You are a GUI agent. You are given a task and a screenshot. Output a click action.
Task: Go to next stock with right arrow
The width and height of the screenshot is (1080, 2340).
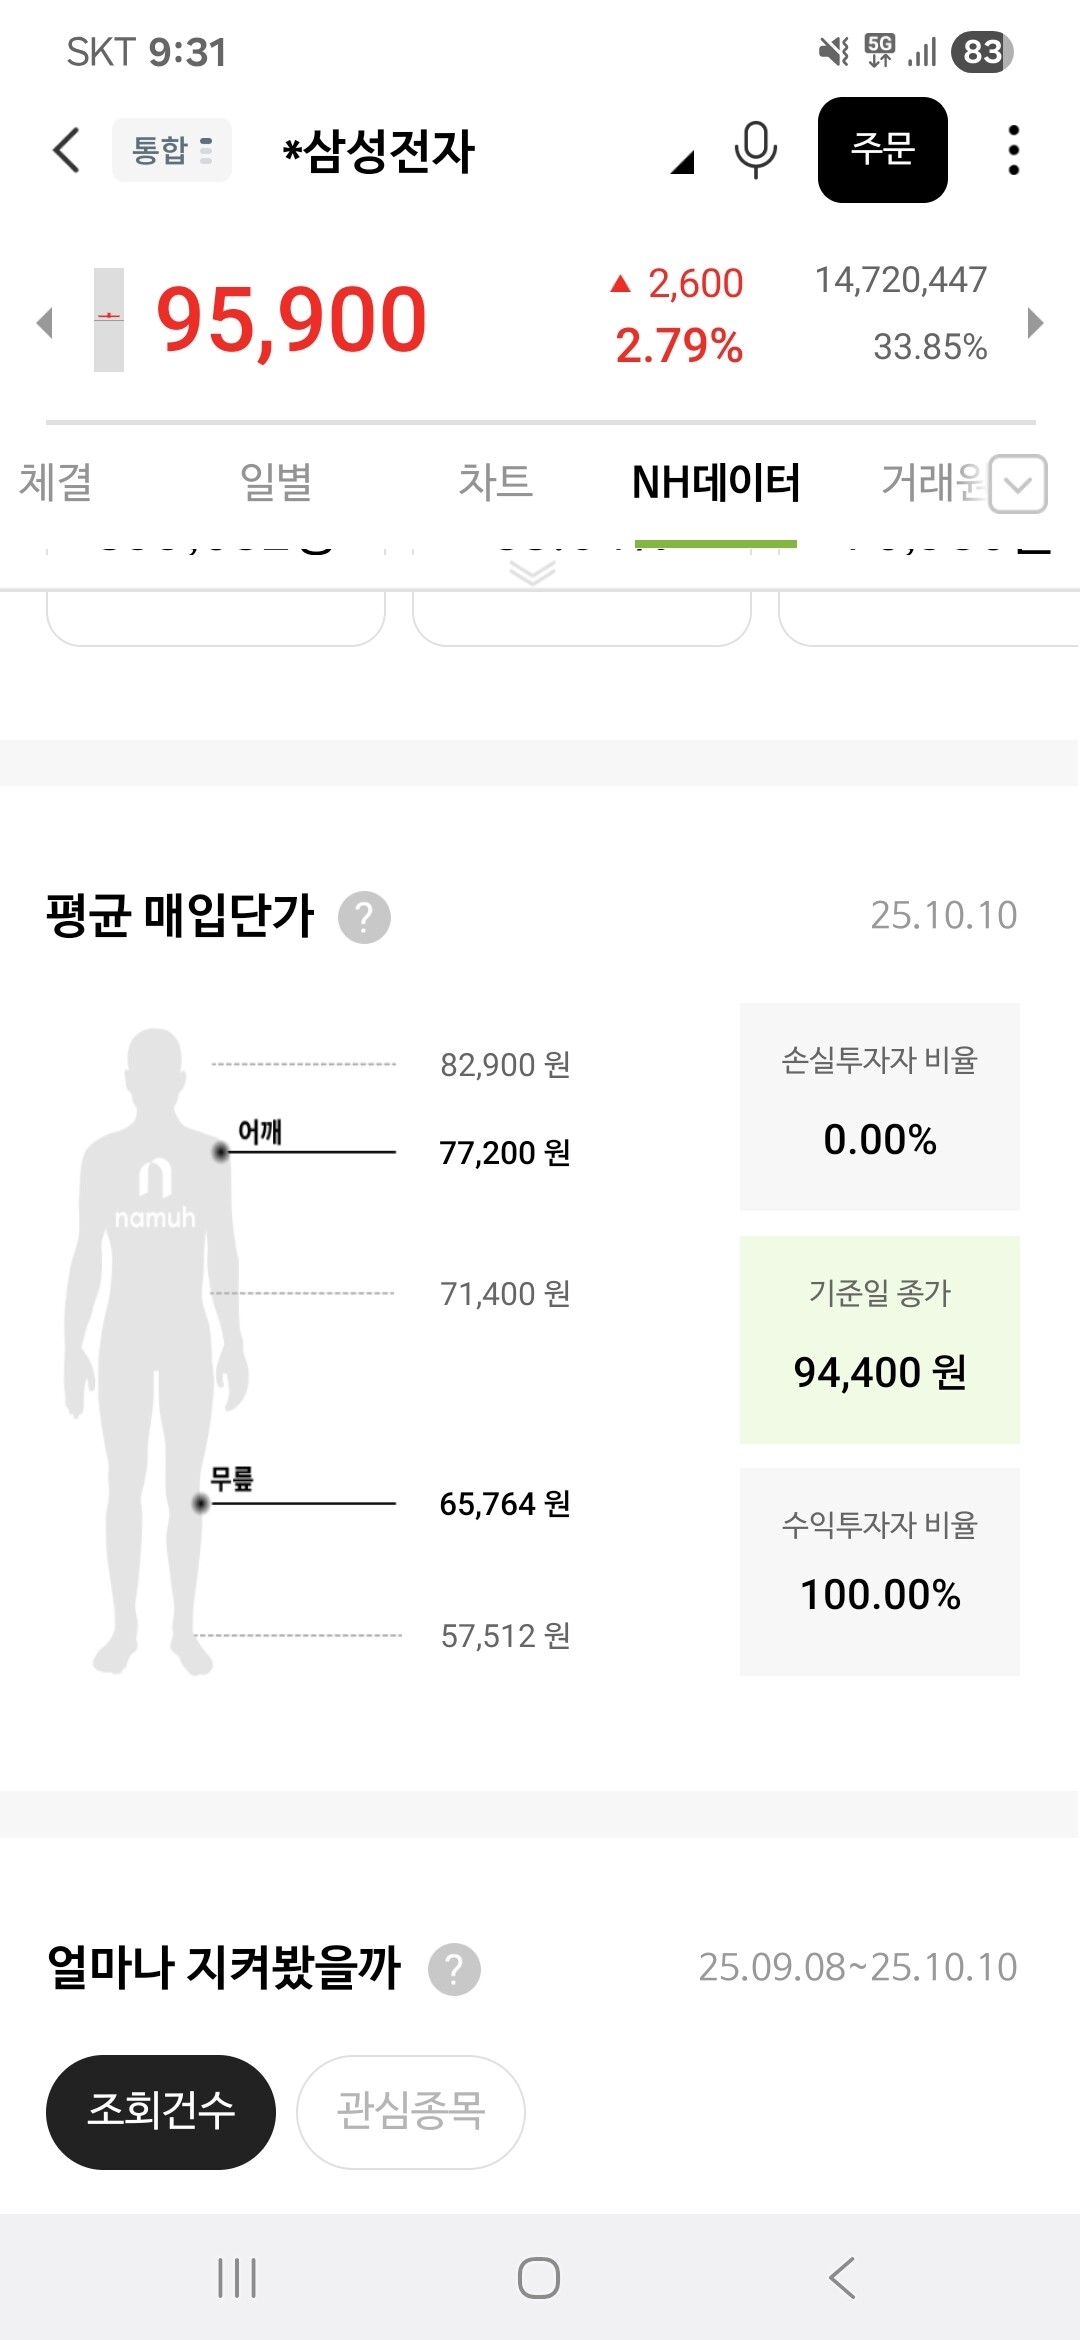(x=1035, y=322)
